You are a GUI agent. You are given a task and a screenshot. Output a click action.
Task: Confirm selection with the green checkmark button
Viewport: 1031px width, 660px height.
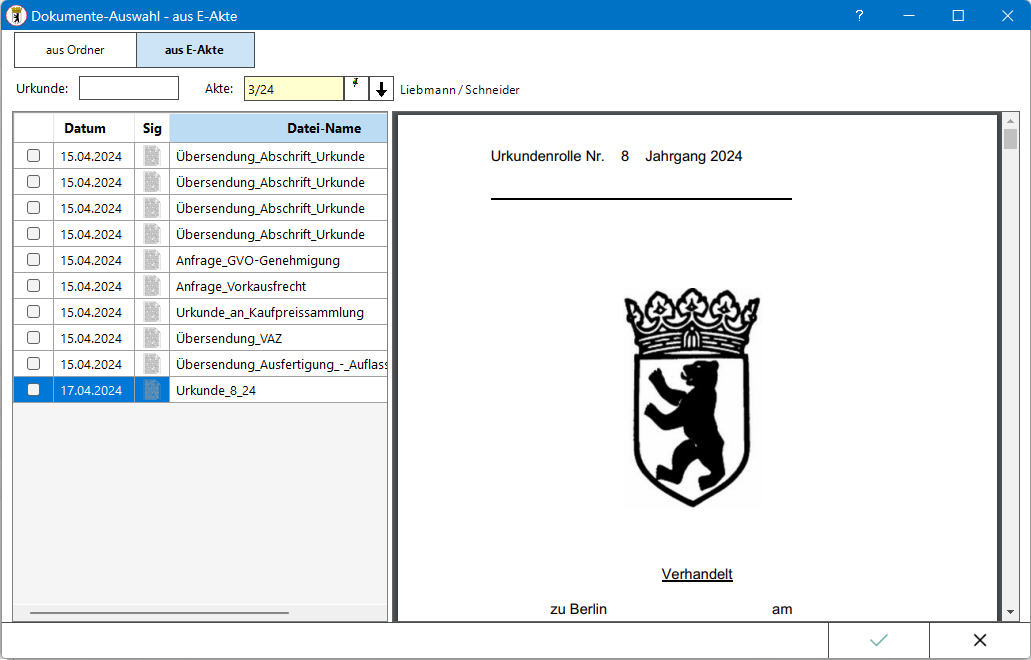point(878,640)
